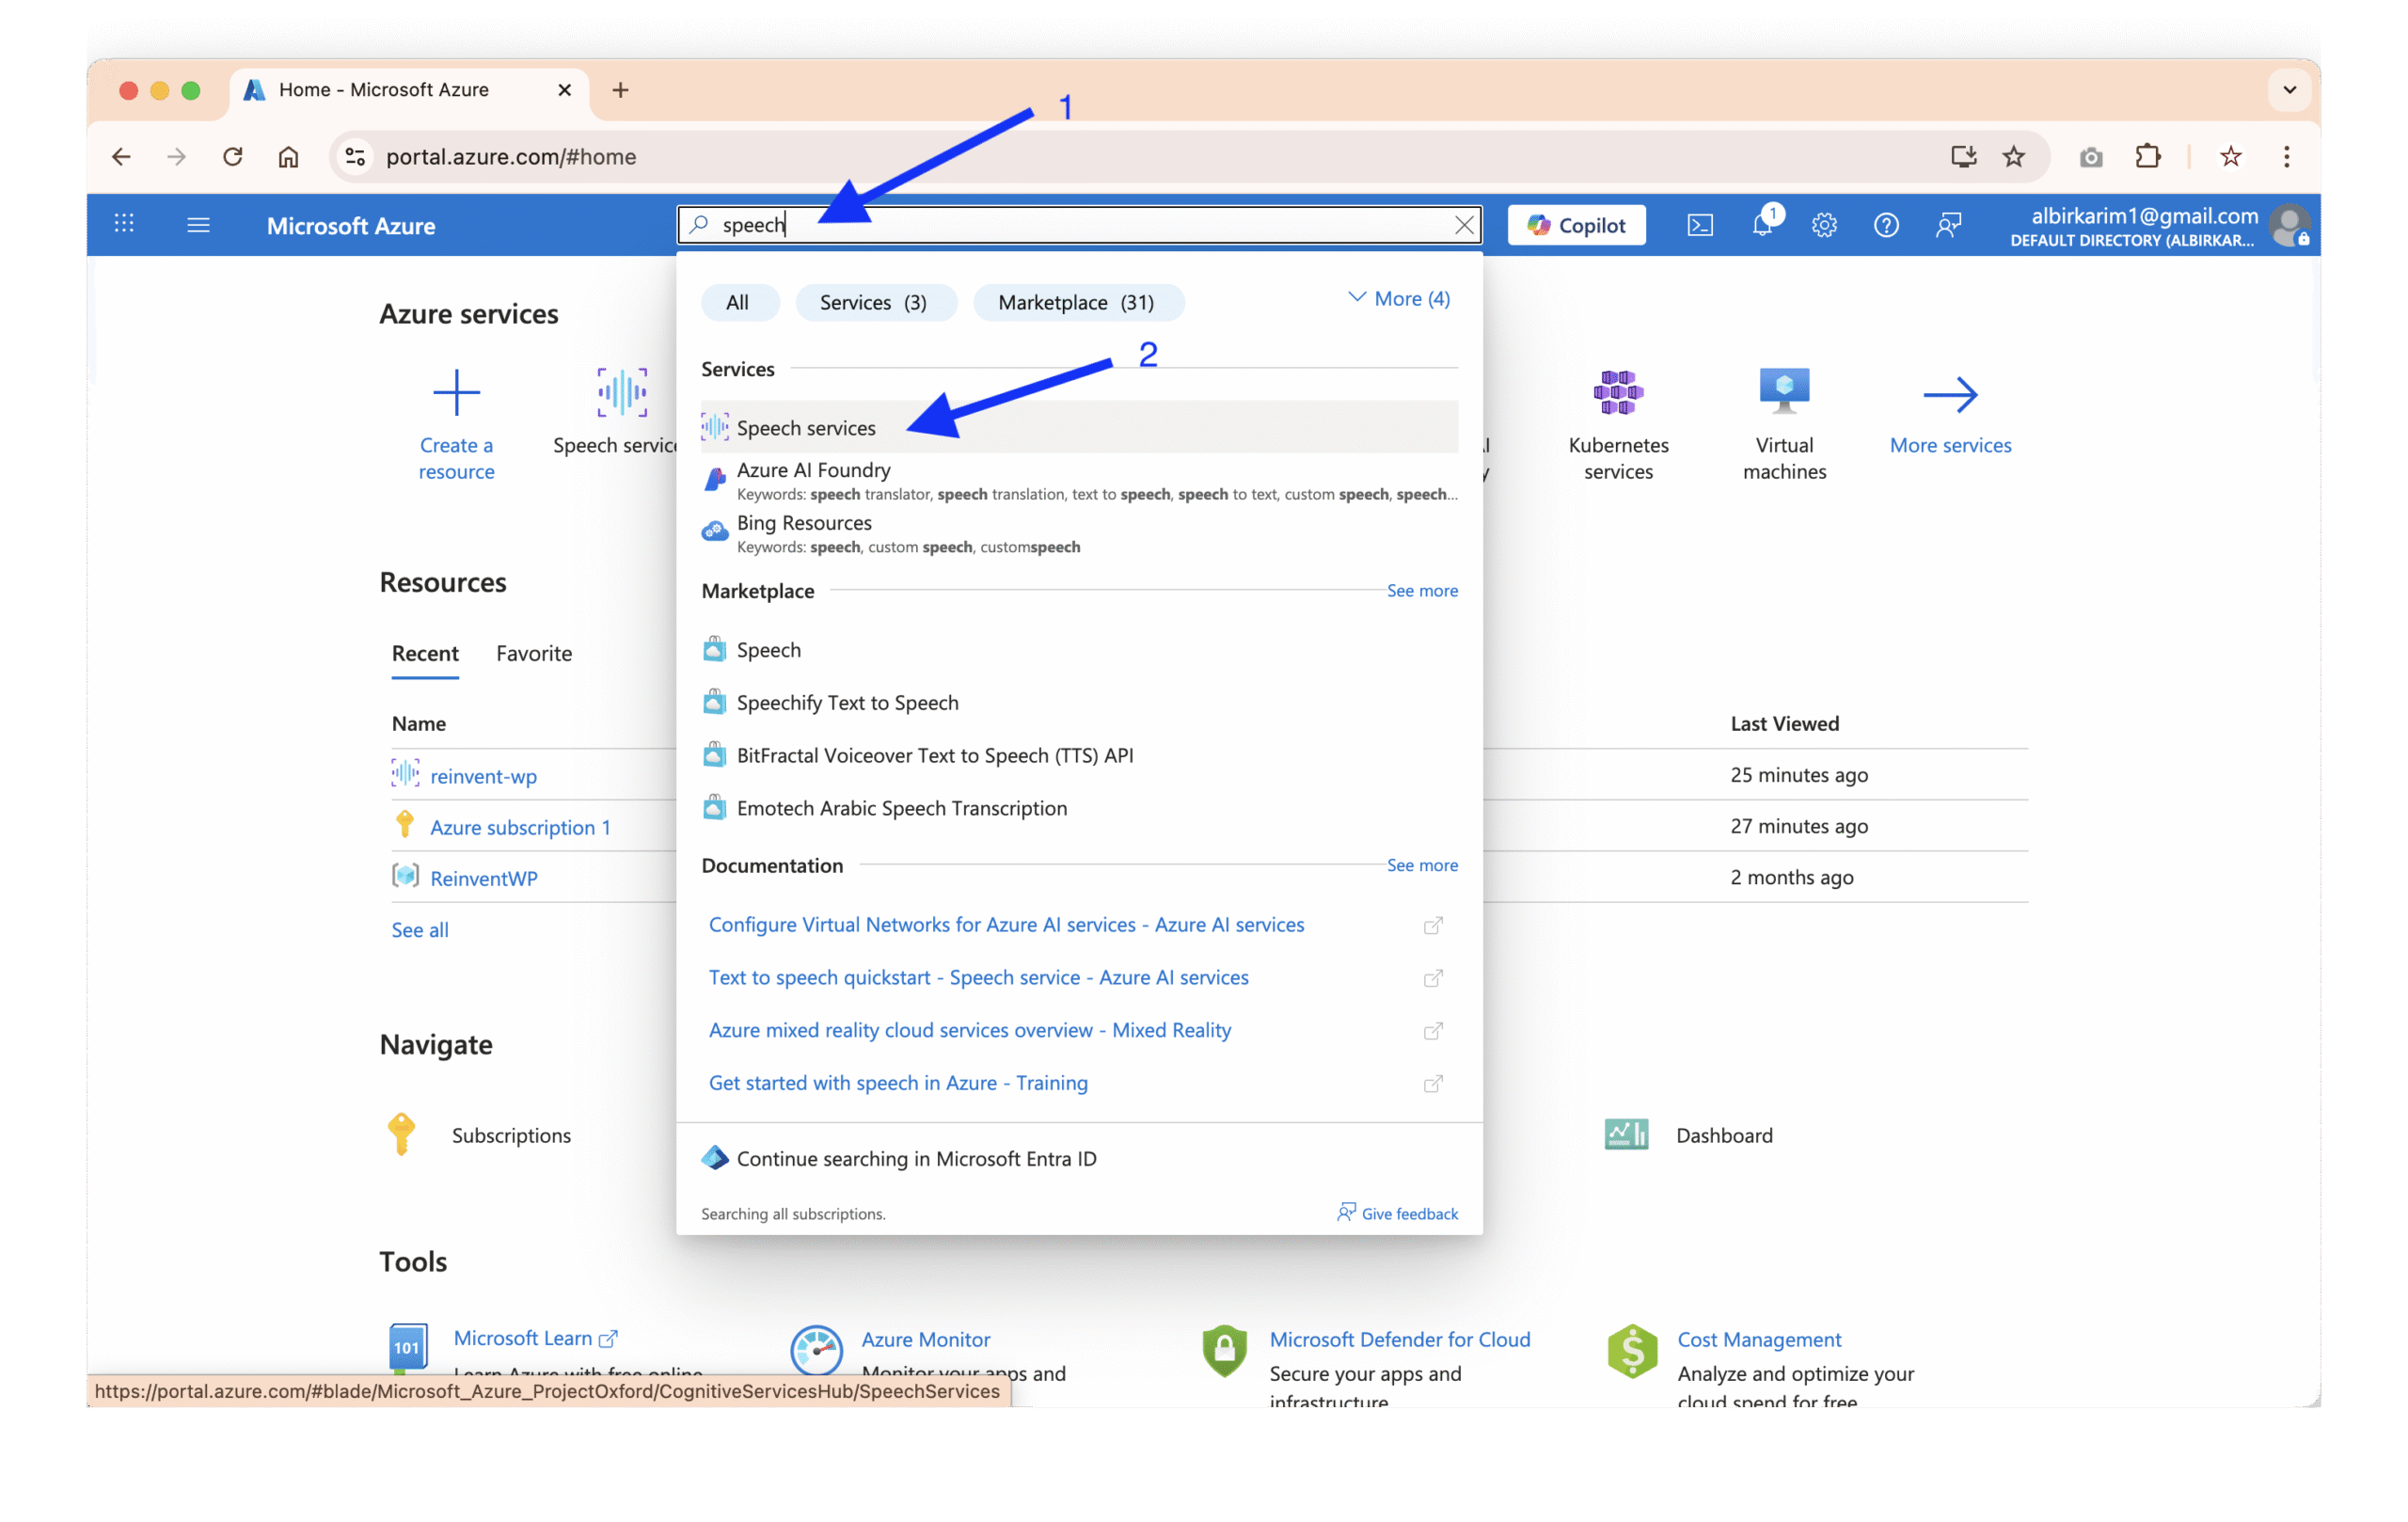Open the reinvent-wp resource

pyautogui.click(x=483, y=776)
